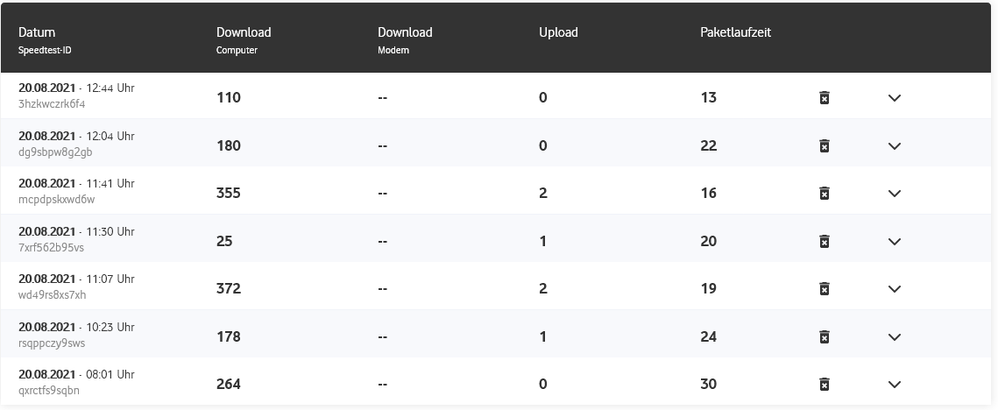Expand details for 10:23 Uhr test
Screen dimensions: 998x410
click(x=894, y=337)
